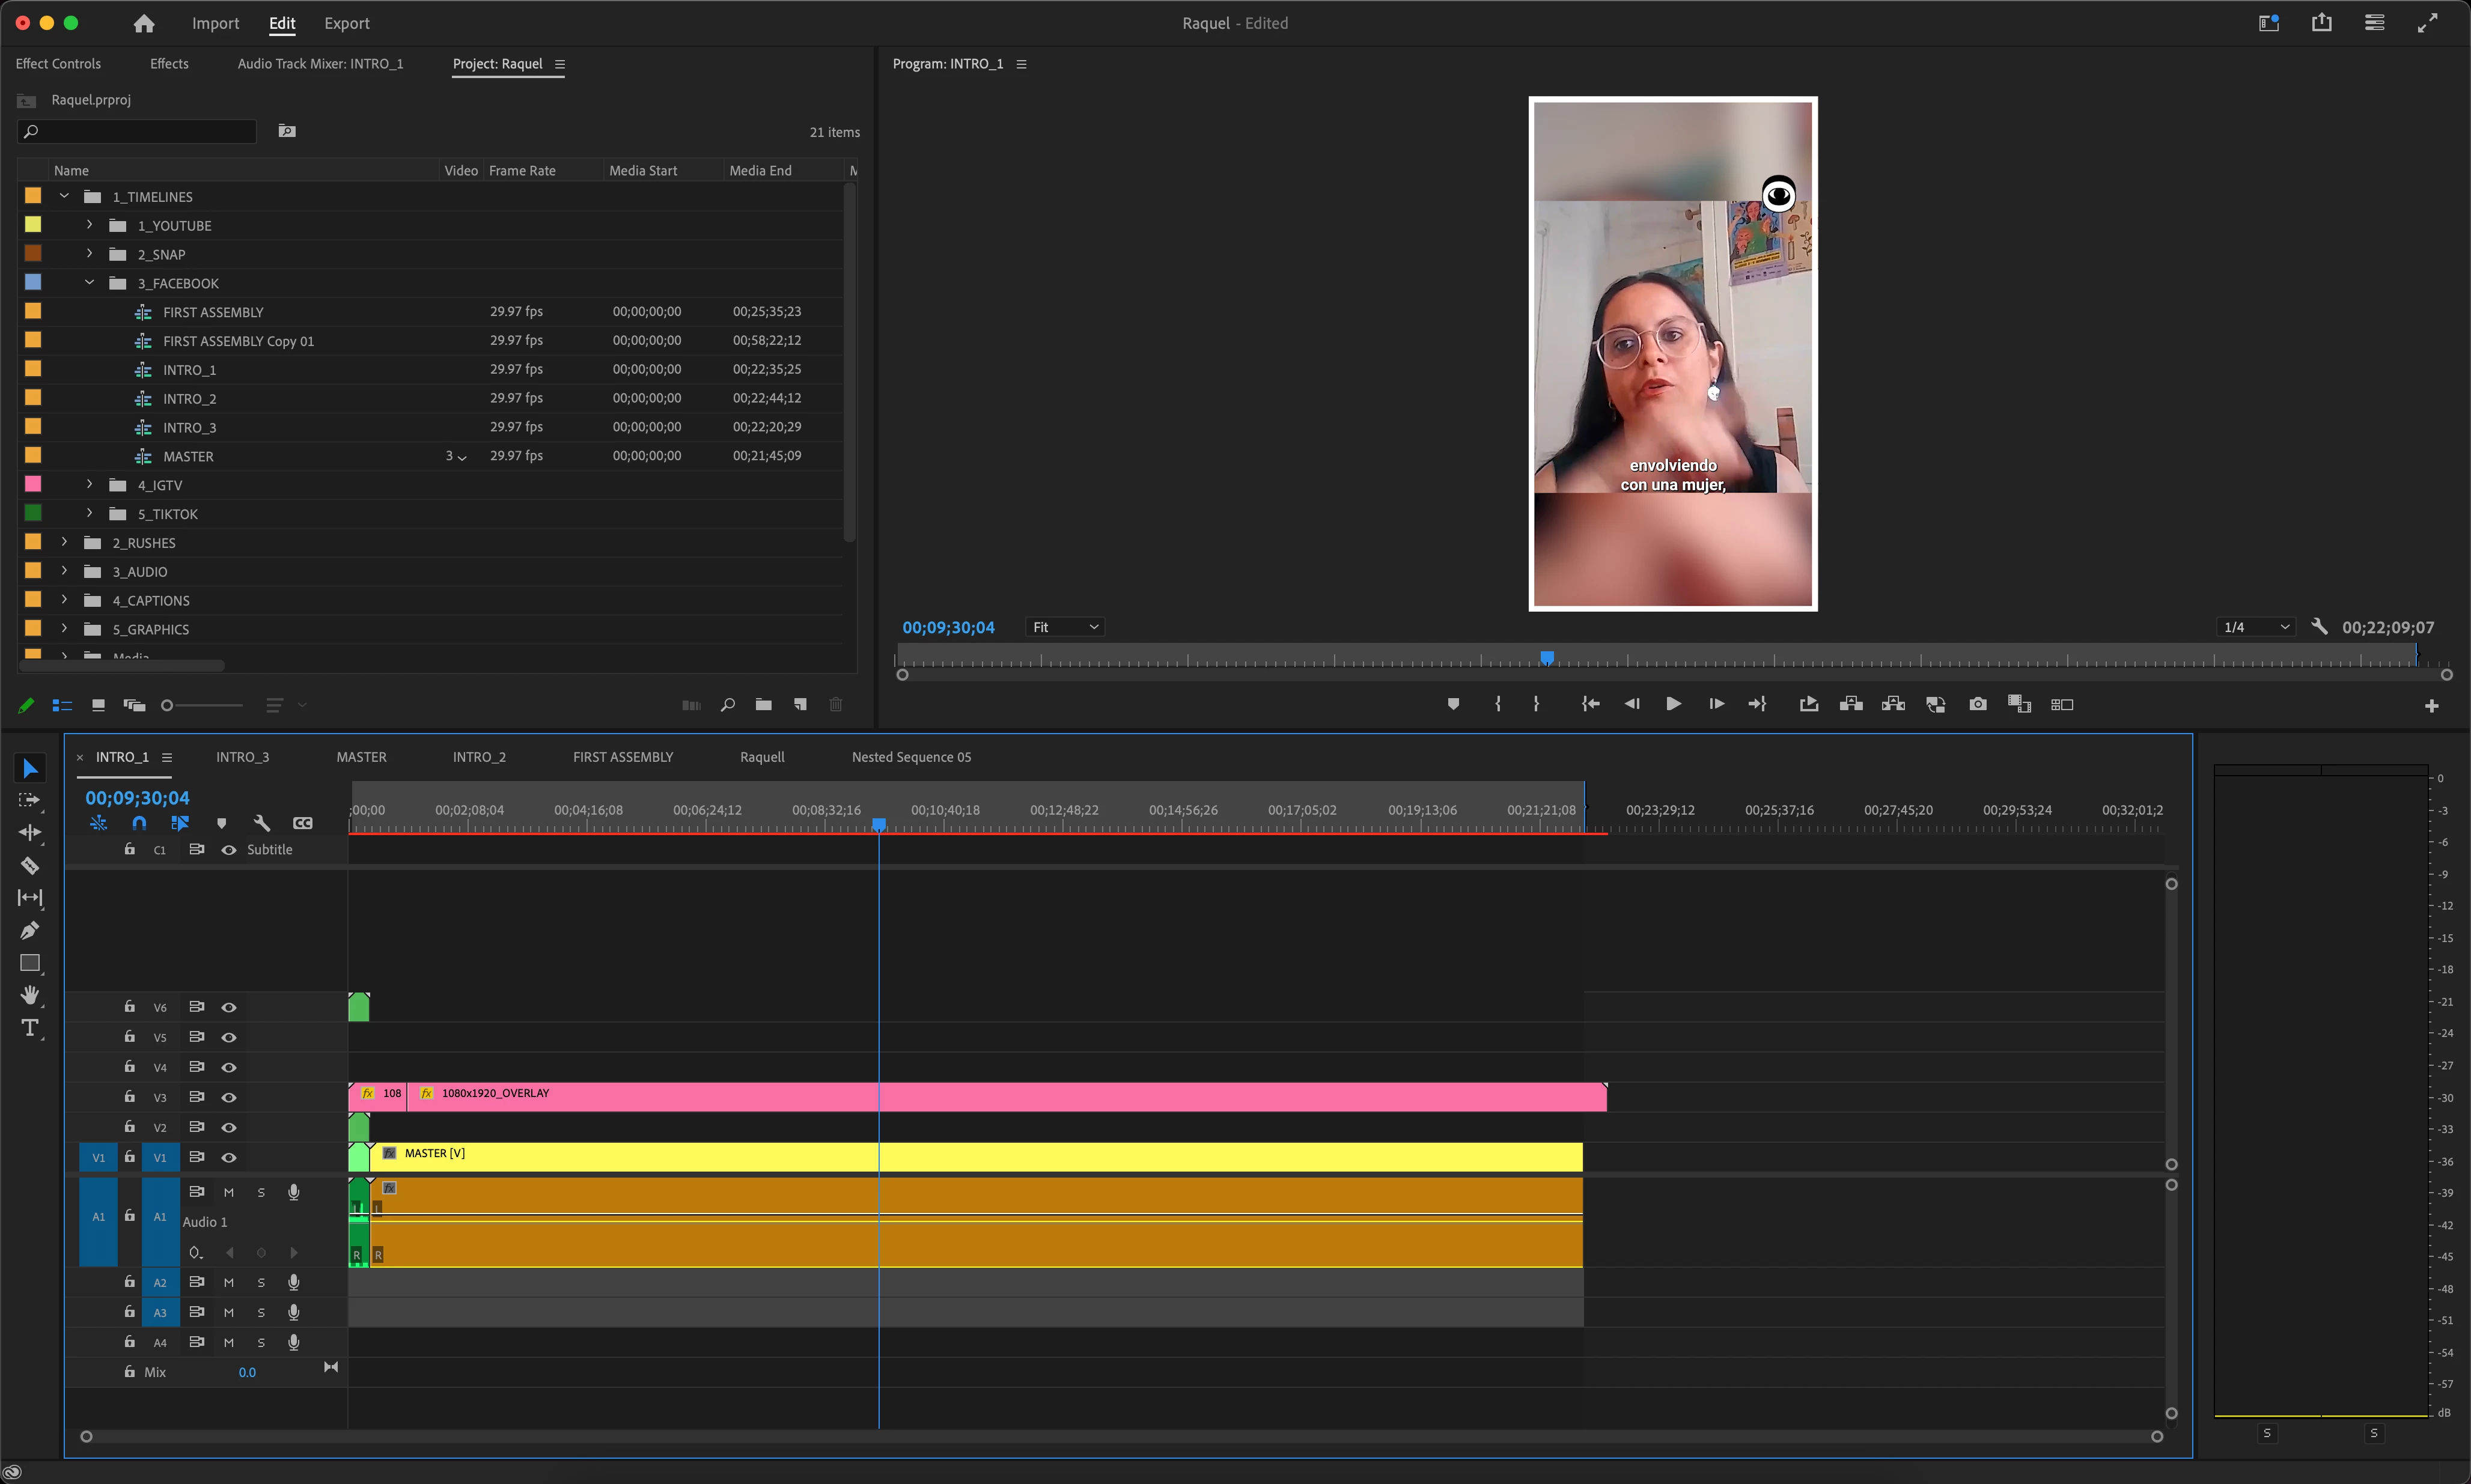This screenshot has width=2471, height=1484.
Task: Expand the 2_RUSHES bin
Action: 65,542
